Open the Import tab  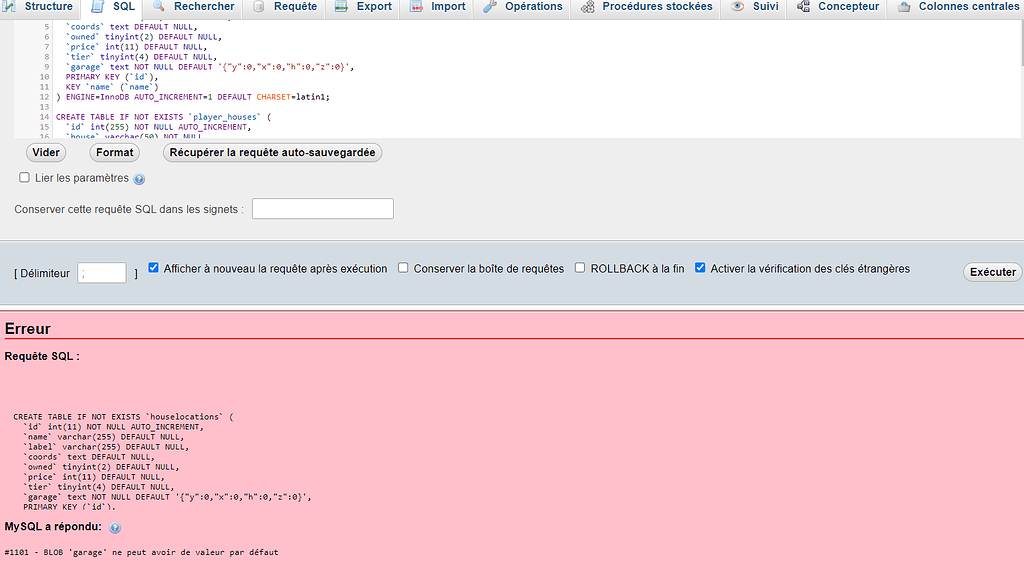tap(438, 7)
